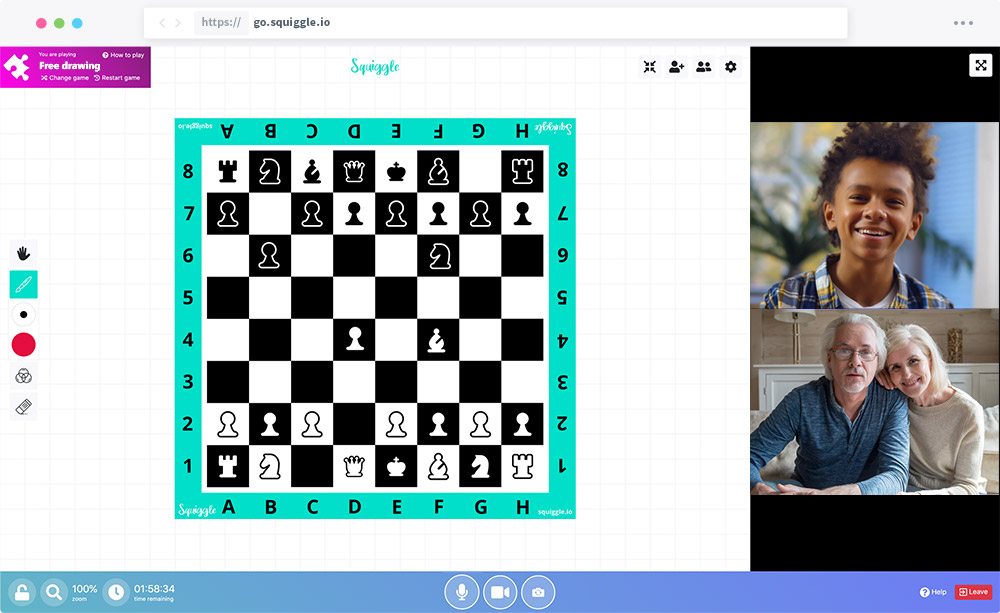Open the color blend circles tool
The image size is (1000, 613).
pos(24,376)
